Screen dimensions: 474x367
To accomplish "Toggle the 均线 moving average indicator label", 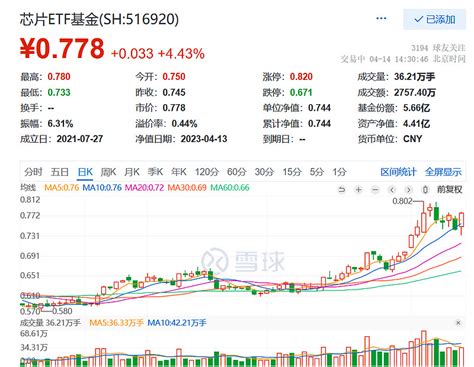I will 28,188.
